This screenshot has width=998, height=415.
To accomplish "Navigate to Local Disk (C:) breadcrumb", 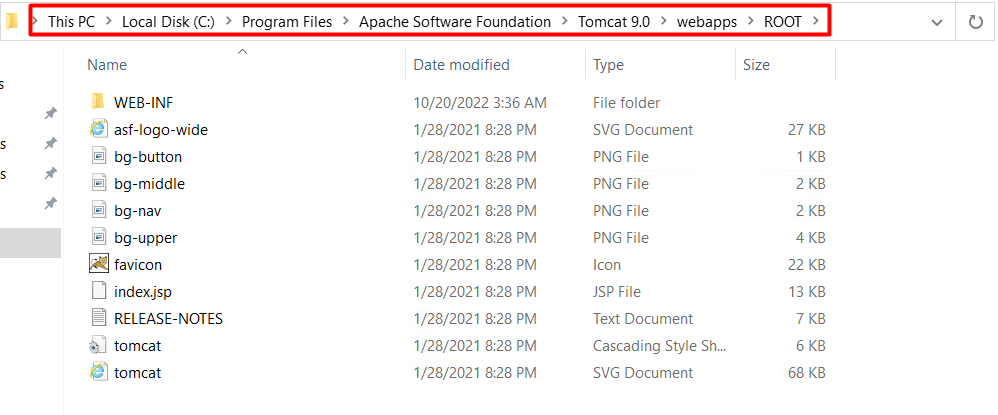I will [168, 22].
